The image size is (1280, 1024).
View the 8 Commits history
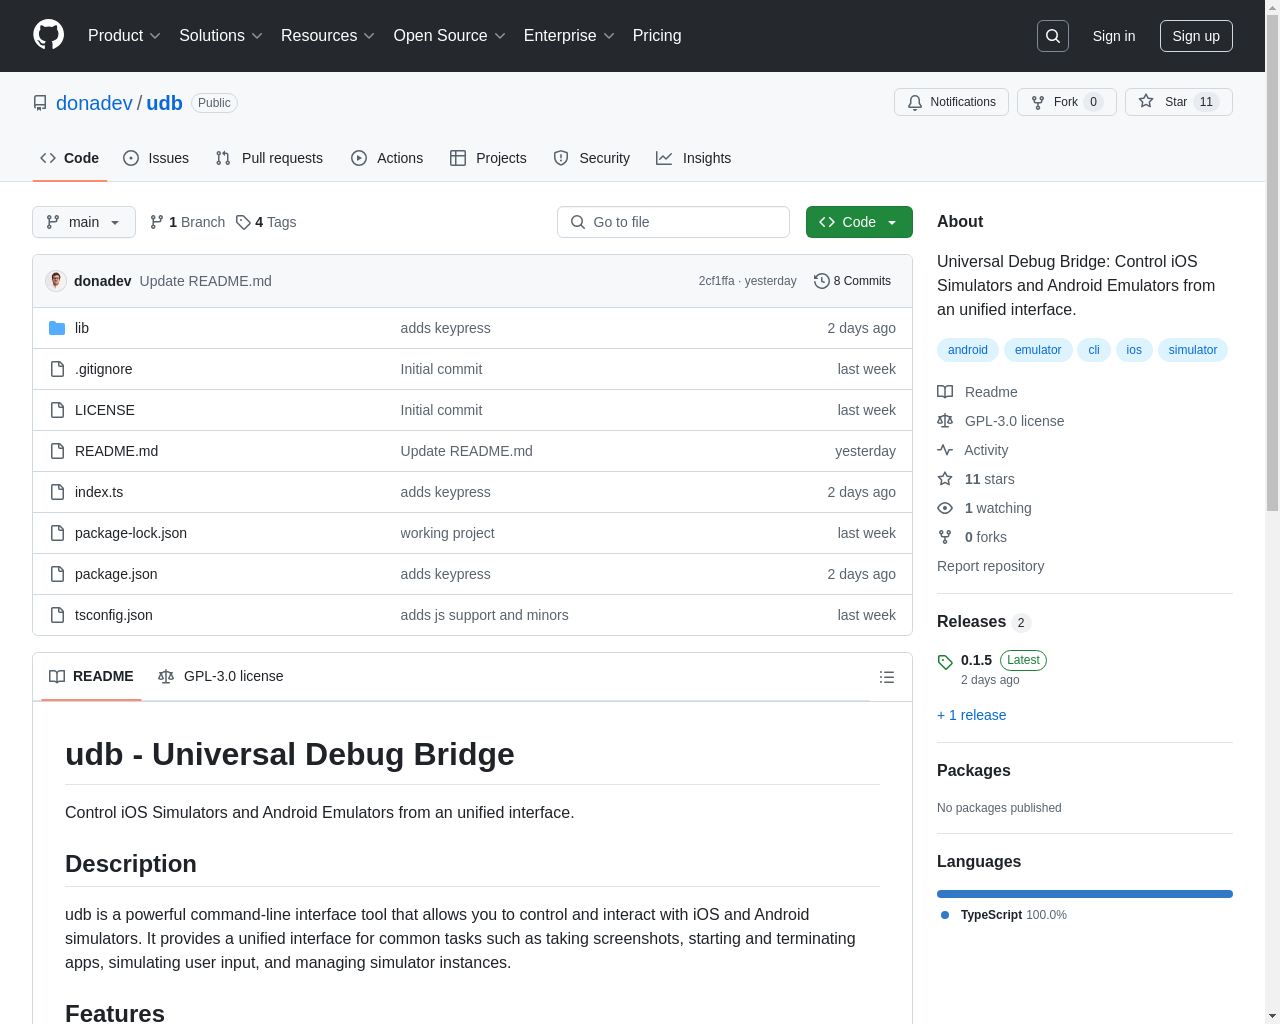pyautogui.click(x=852, y=281)
